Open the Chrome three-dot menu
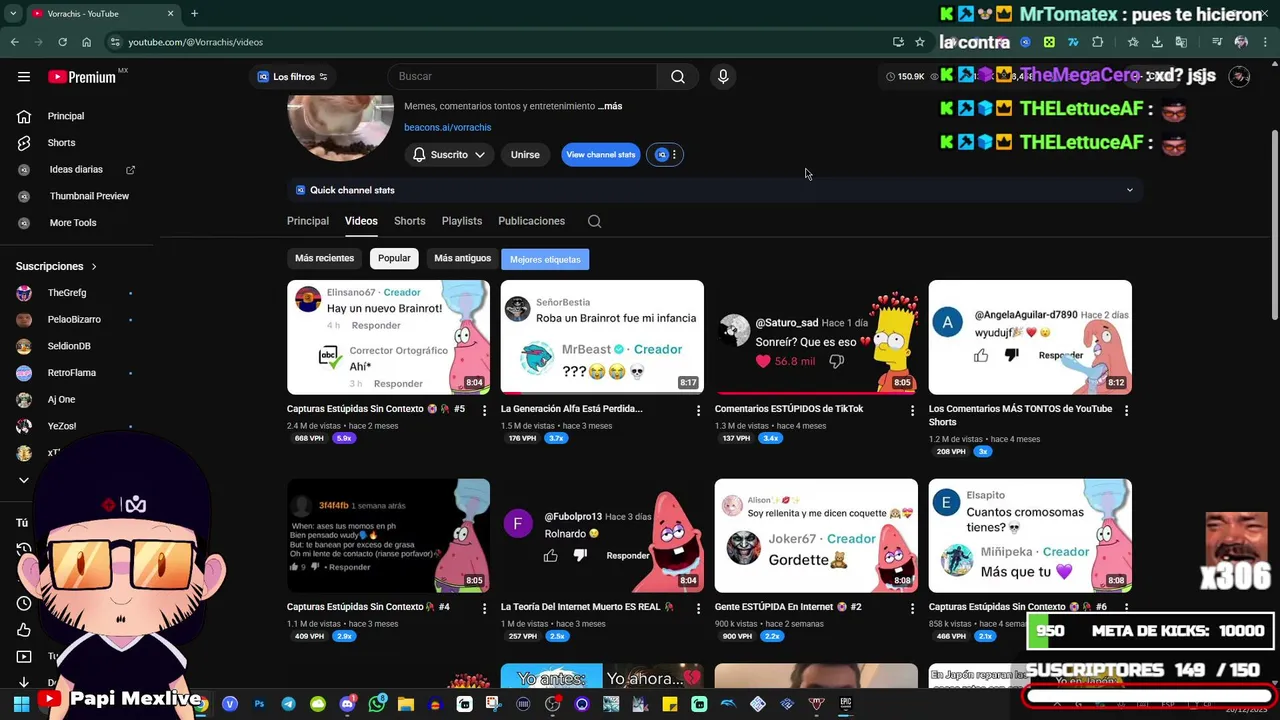 (1264, 42)
